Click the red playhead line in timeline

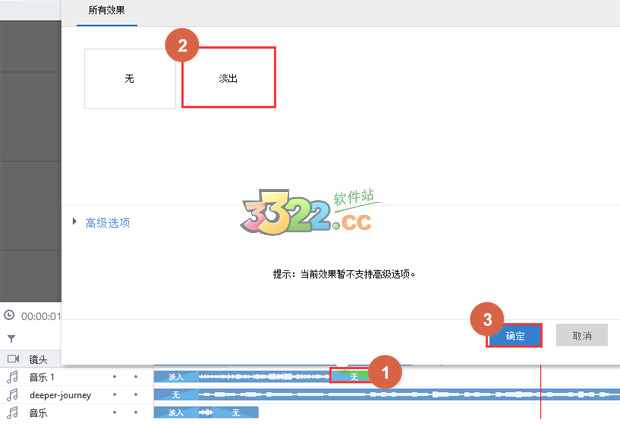tap(540, 392)
